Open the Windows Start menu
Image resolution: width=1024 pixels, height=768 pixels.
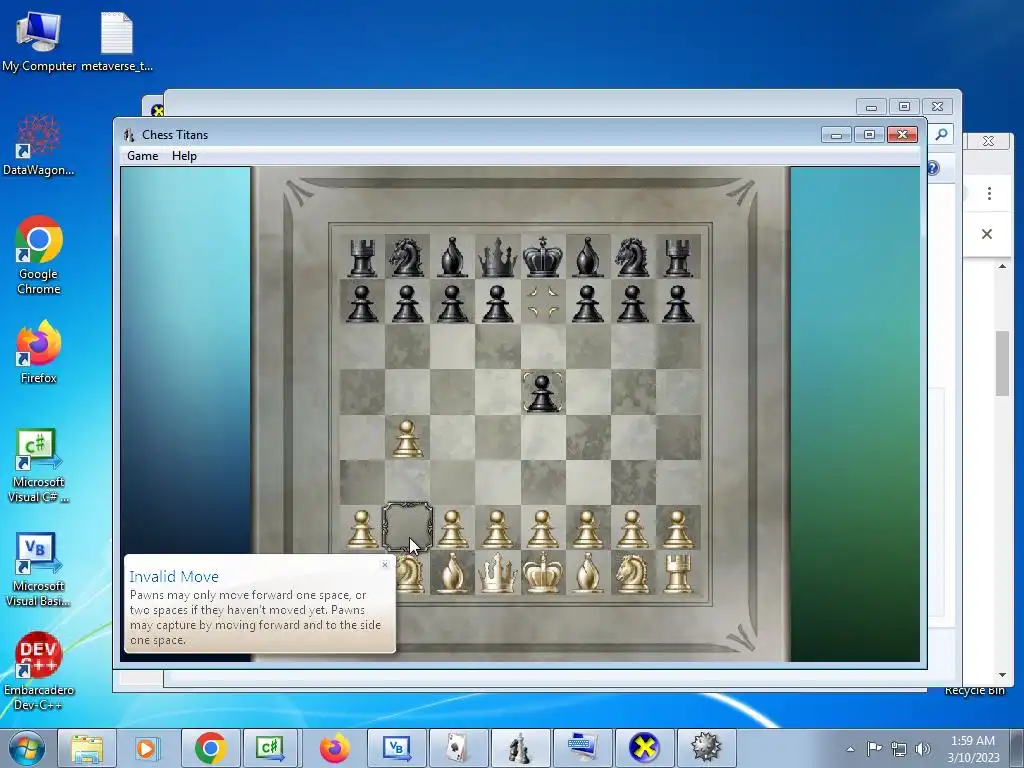pyautogui.click(x=26, y=748)
